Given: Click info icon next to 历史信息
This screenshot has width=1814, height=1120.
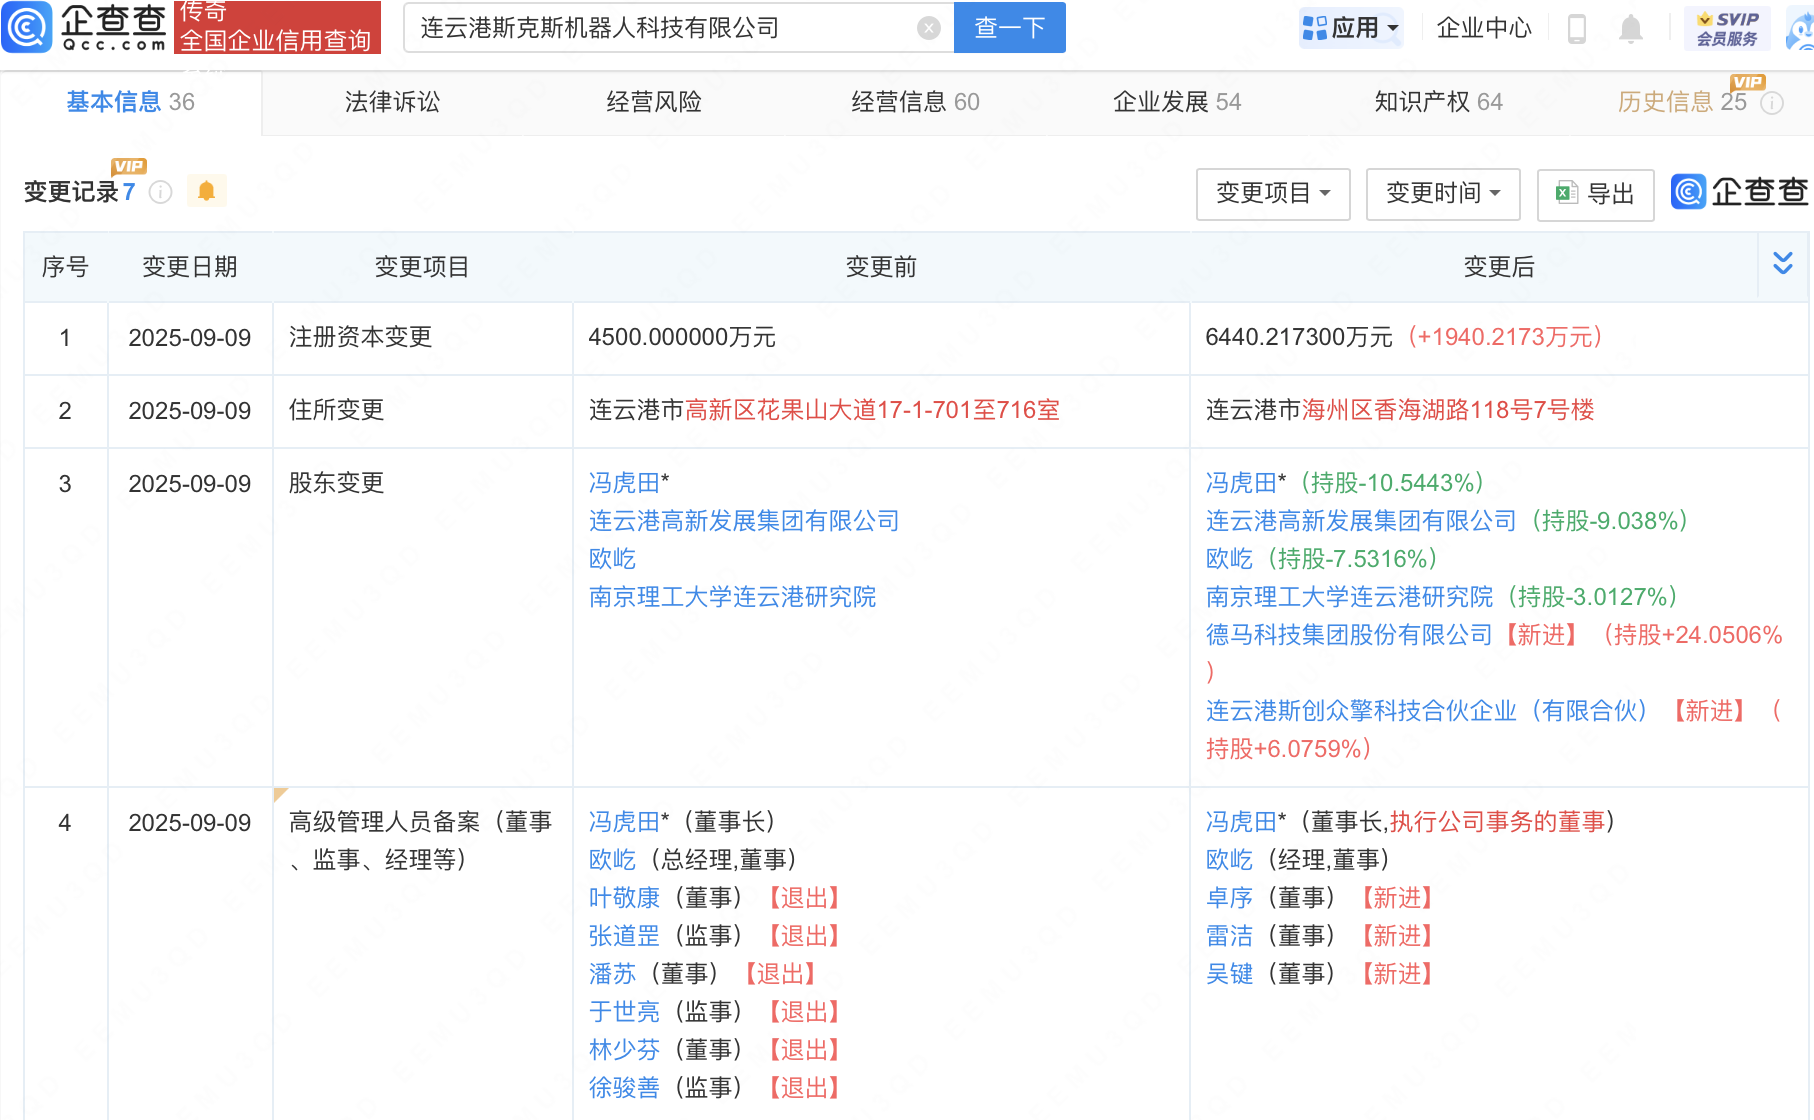Looking at the screenshot, I should point(1772,103).
